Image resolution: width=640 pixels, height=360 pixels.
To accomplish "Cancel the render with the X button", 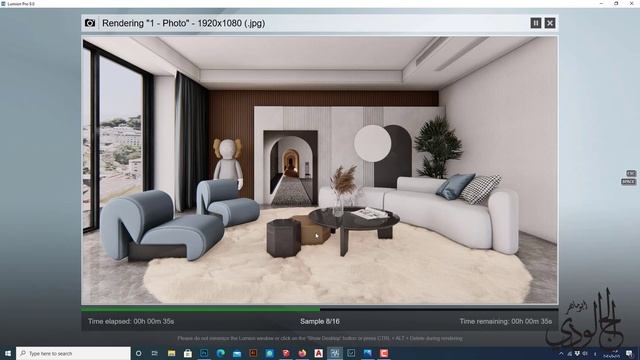I will pyautogui.click(x=550, y=23).
